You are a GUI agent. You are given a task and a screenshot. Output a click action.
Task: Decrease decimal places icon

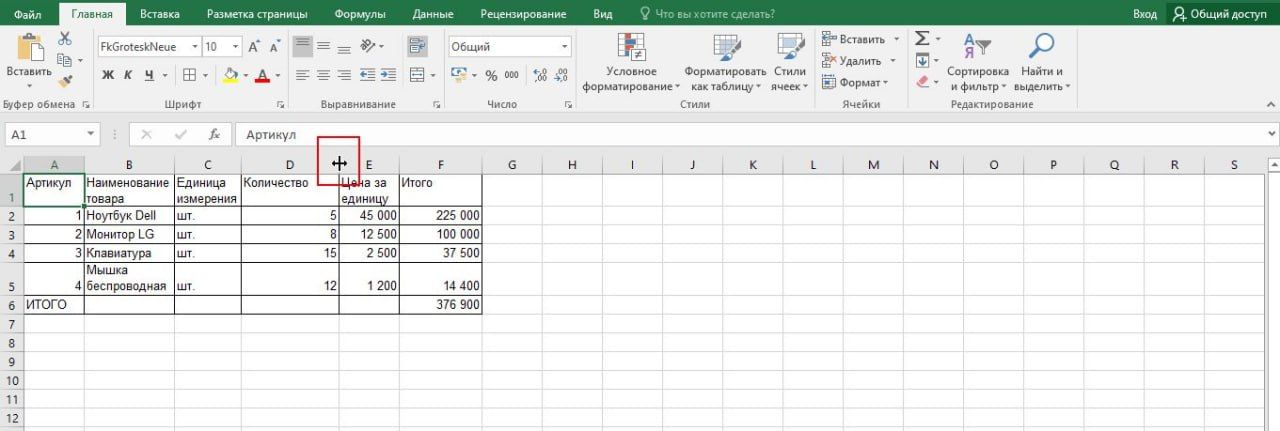coord(561,75)
